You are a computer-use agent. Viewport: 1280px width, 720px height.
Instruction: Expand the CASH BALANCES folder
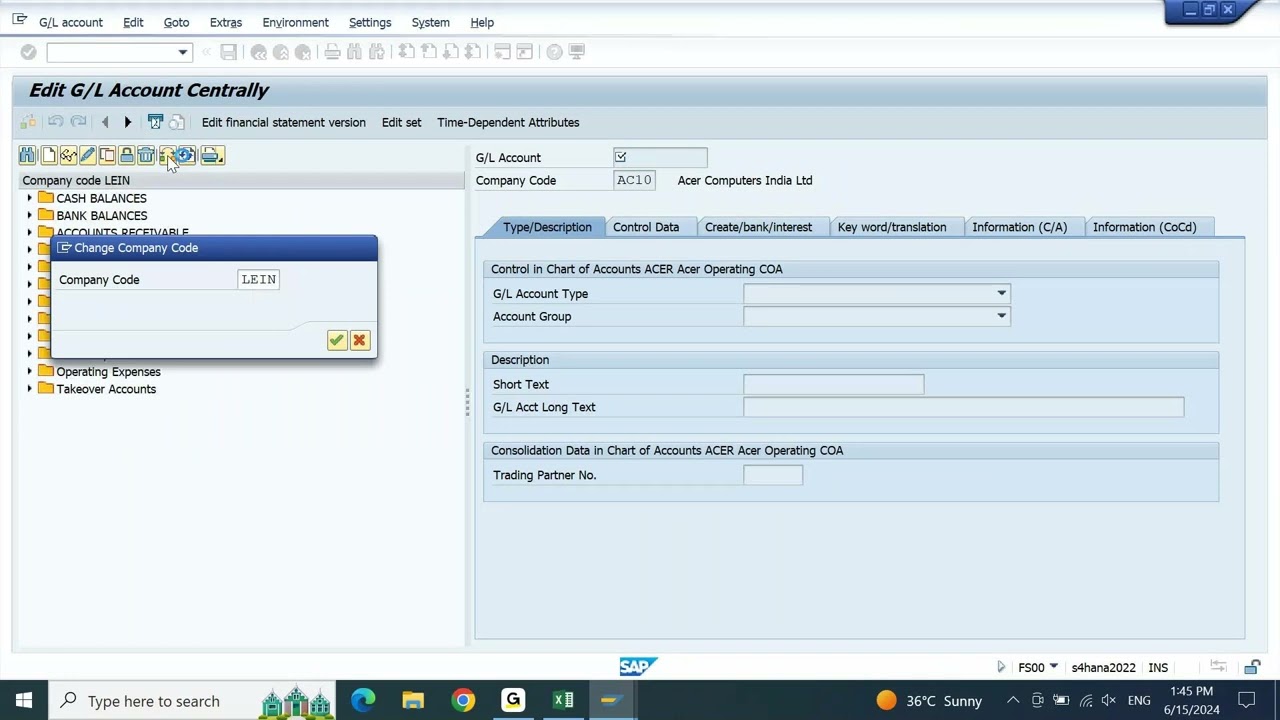pyautogui.click(x=29, y=198)
